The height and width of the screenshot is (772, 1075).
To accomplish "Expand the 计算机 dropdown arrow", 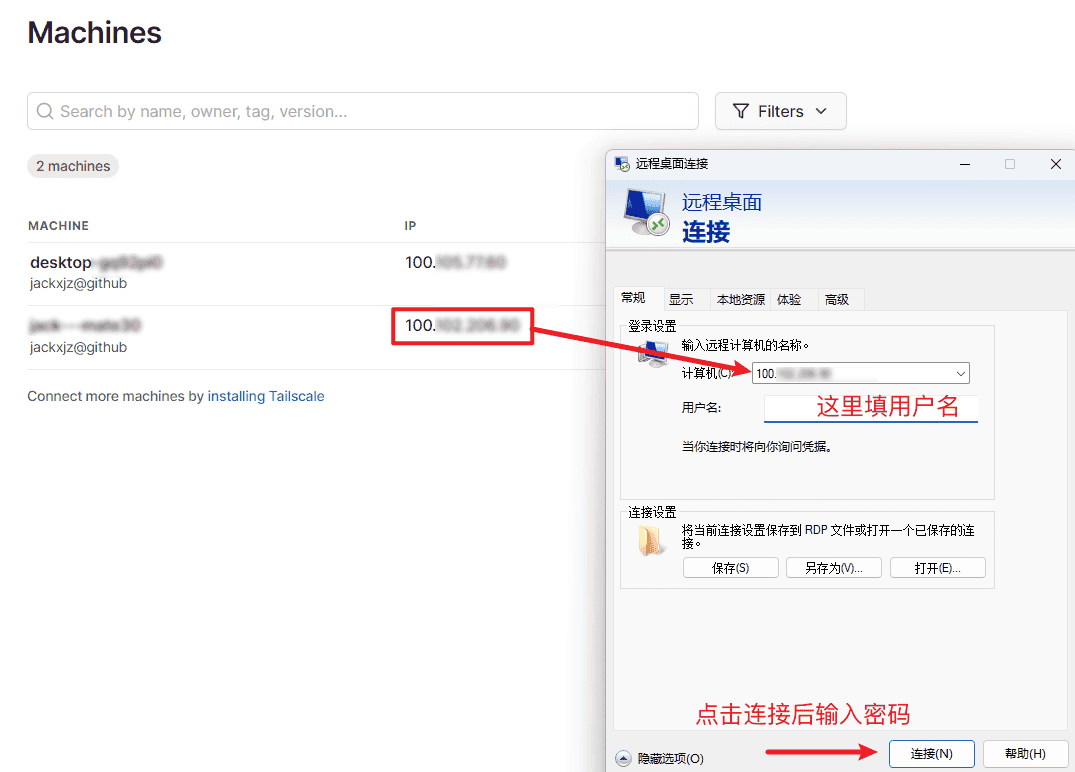I will click(961, 374).
